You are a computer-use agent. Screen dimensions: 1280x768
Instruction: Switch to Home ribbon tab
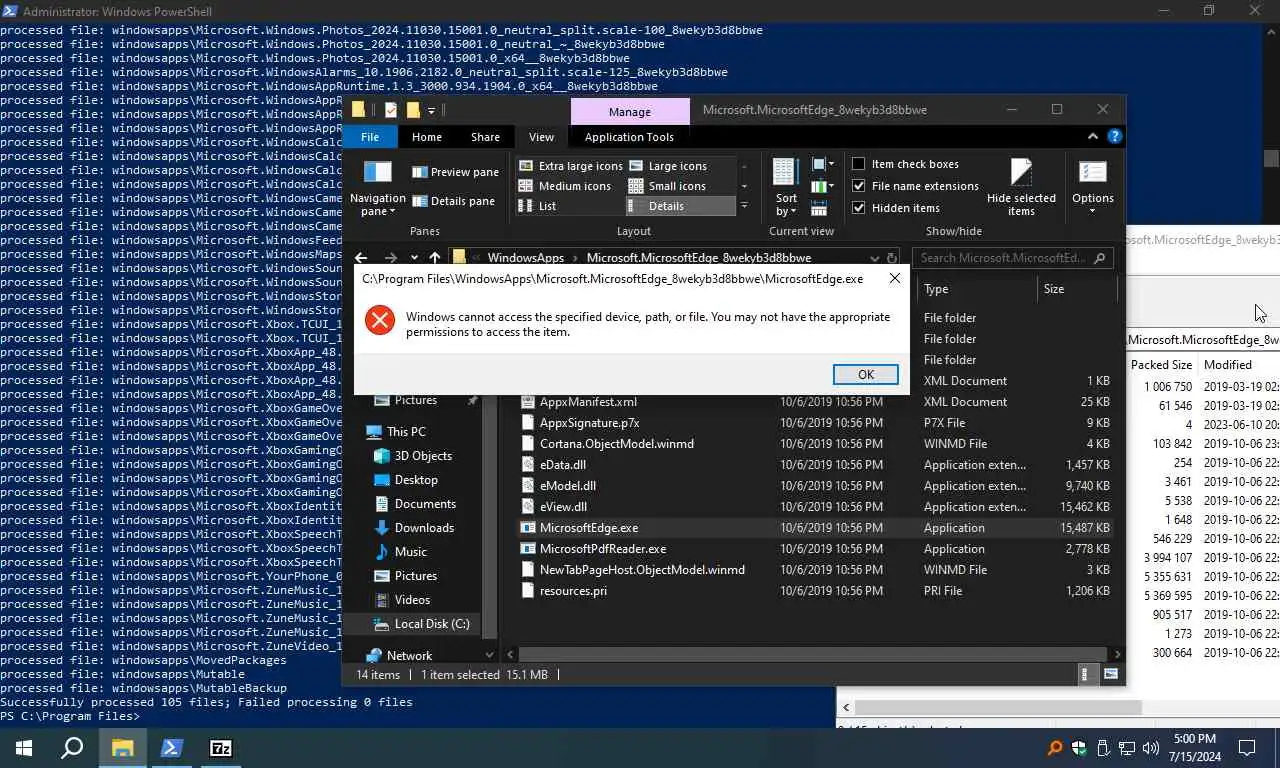(427, 137)
